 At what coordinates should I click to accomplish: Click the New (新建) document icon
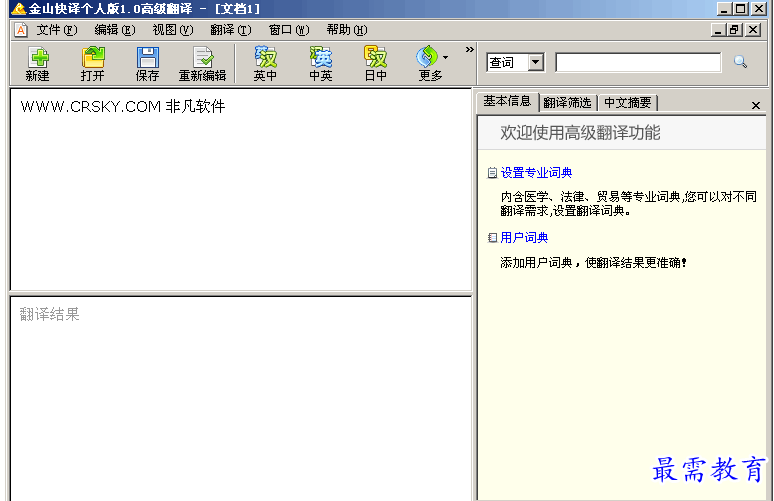pyautogui.click(x=38, y=58)
